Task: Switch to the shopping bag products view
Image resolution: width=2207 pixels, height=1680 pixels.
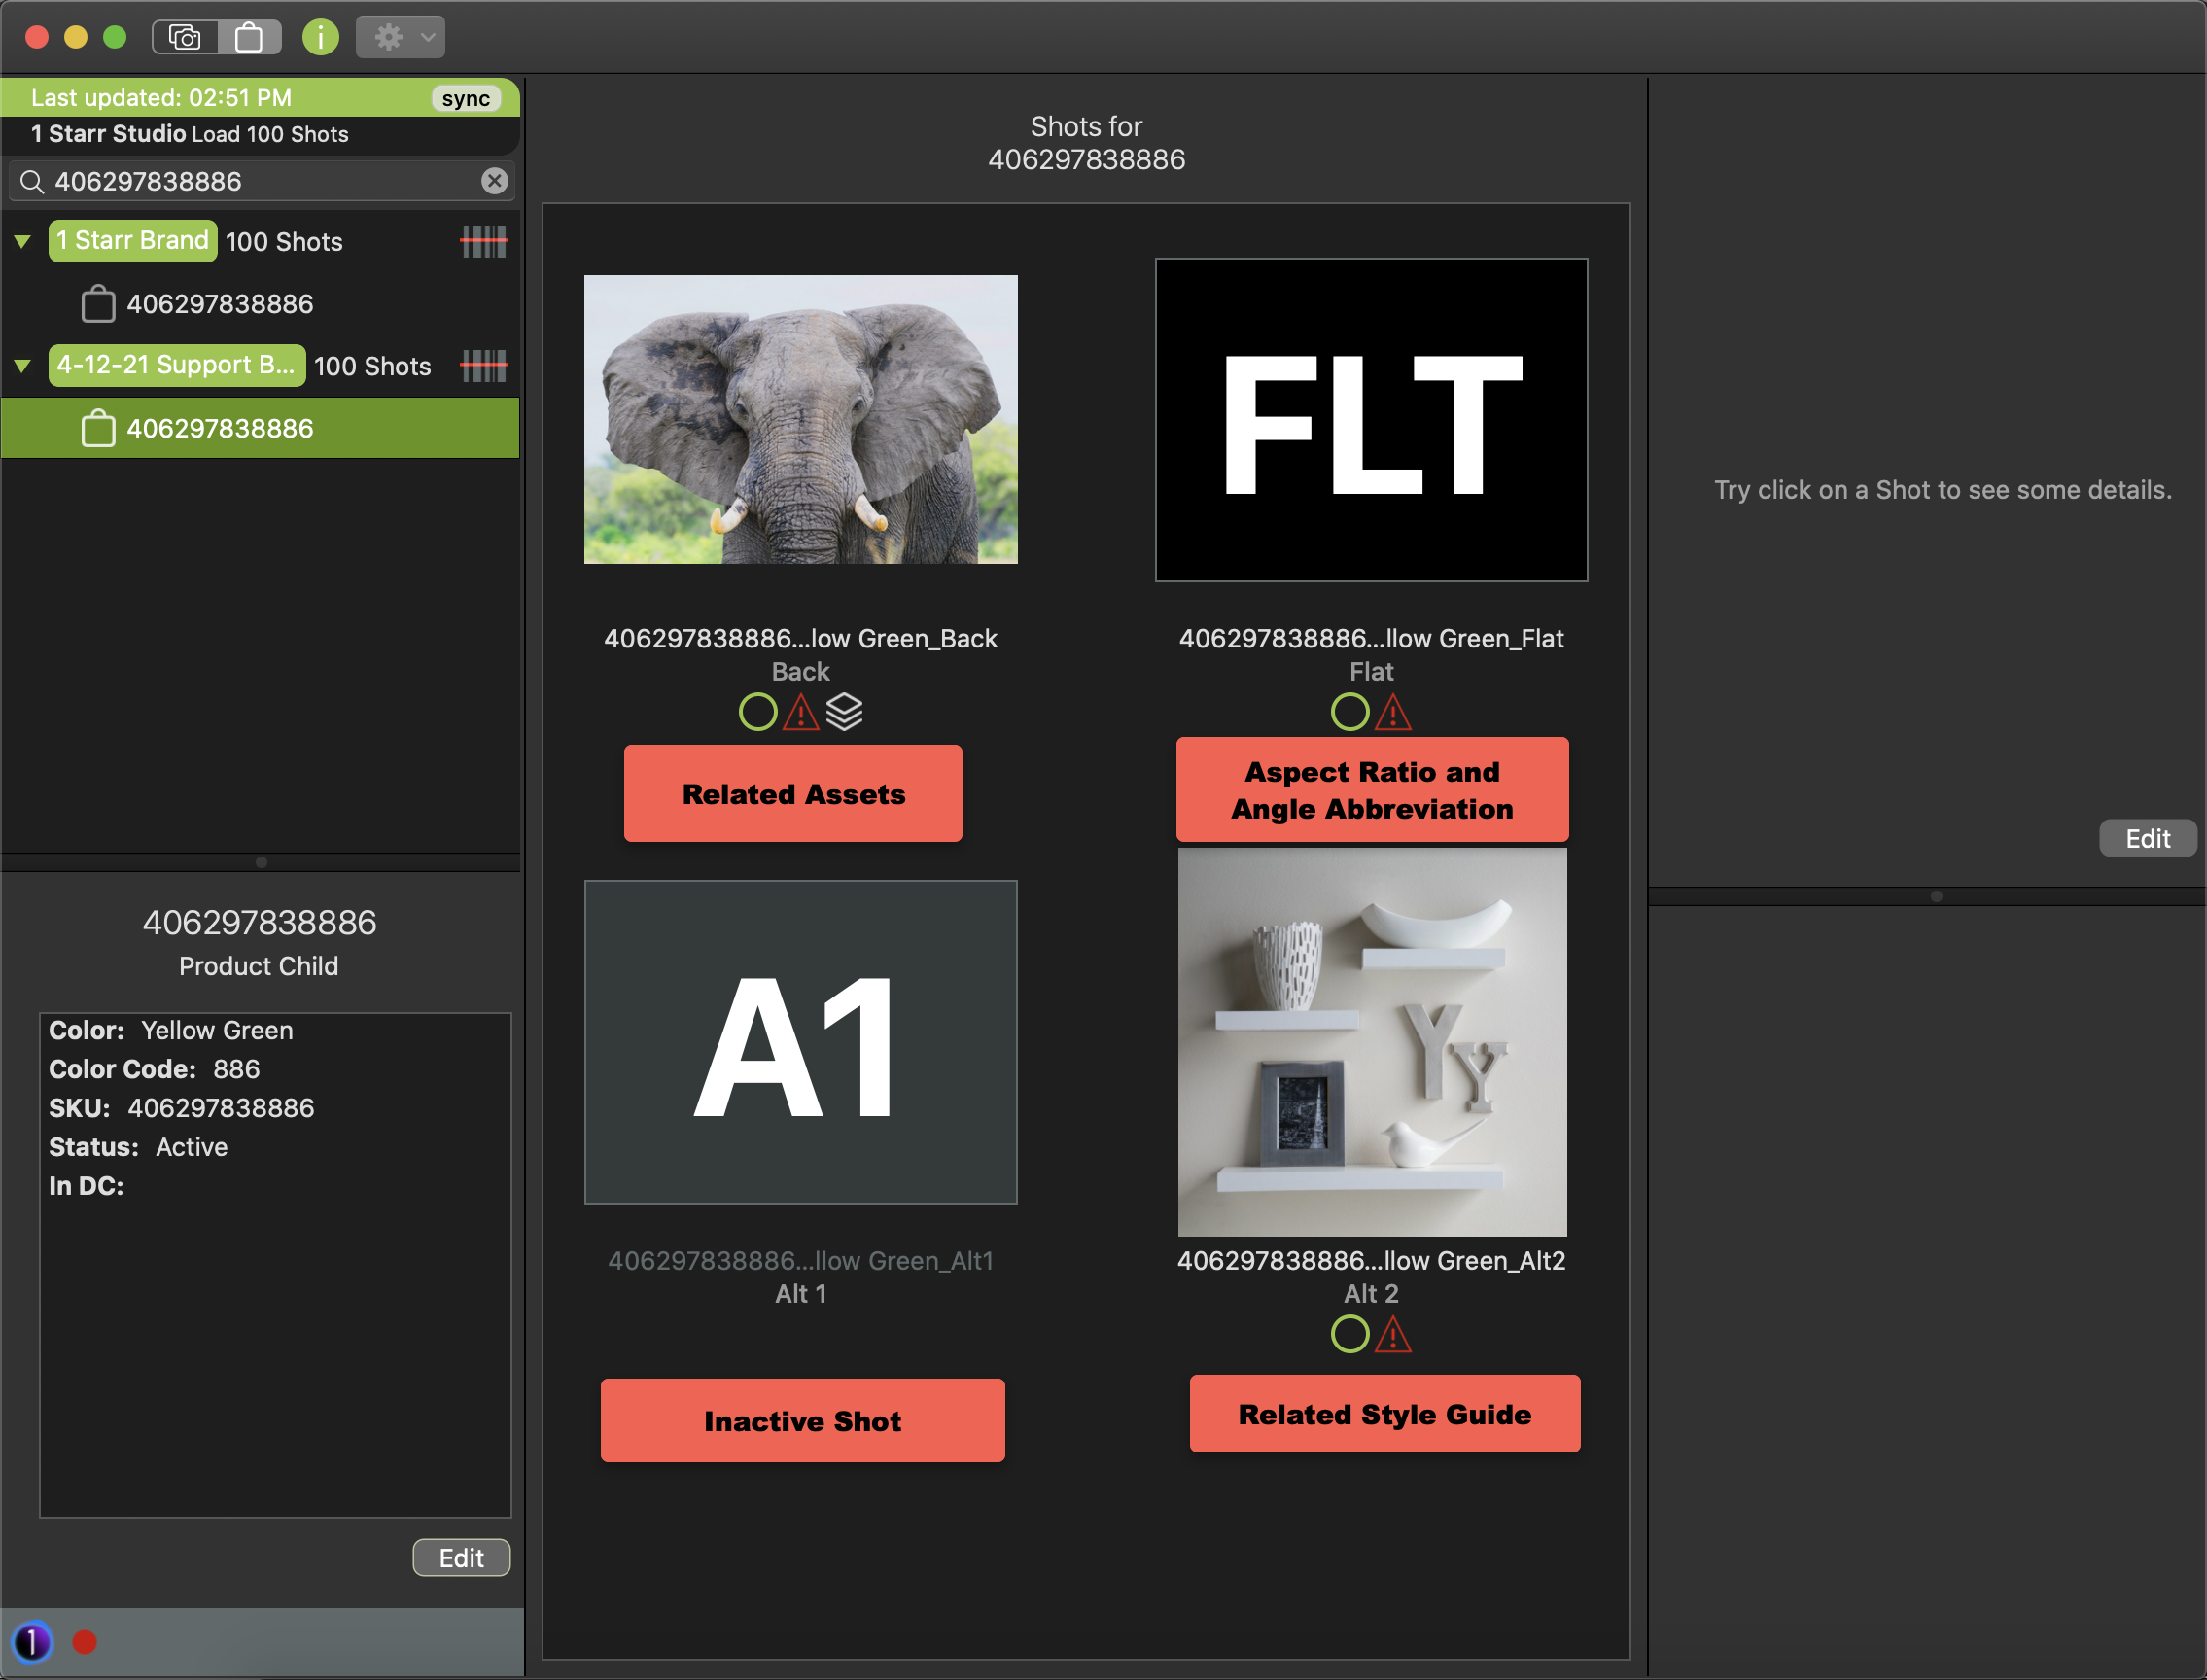Action: pyautogui.click(x=249, y=38)
